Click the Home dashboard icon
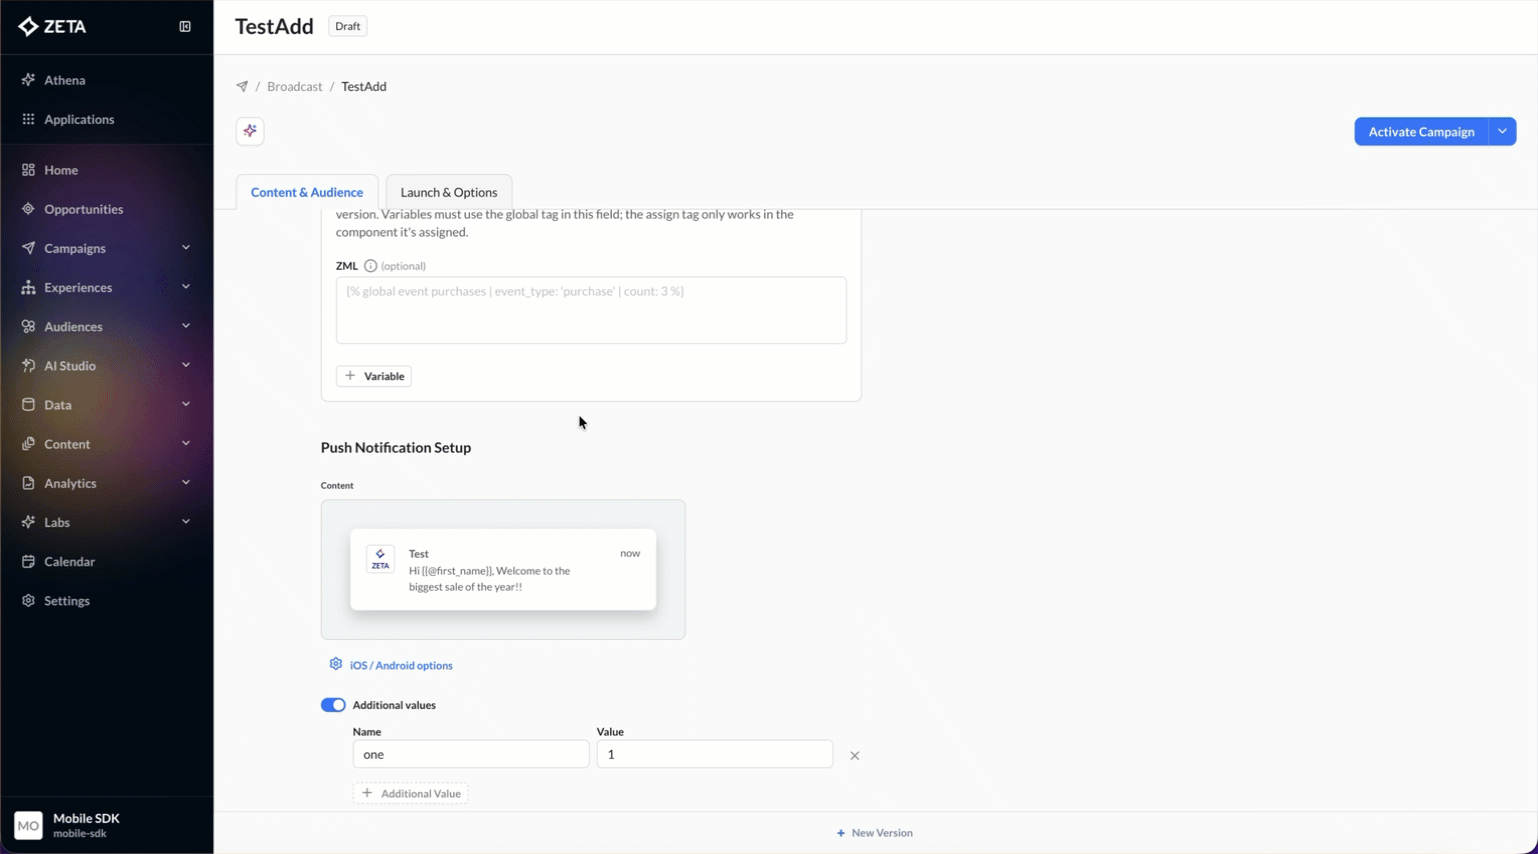This screenshot has width=1538, height=854. pyautogui.click(x=28, y=170)
